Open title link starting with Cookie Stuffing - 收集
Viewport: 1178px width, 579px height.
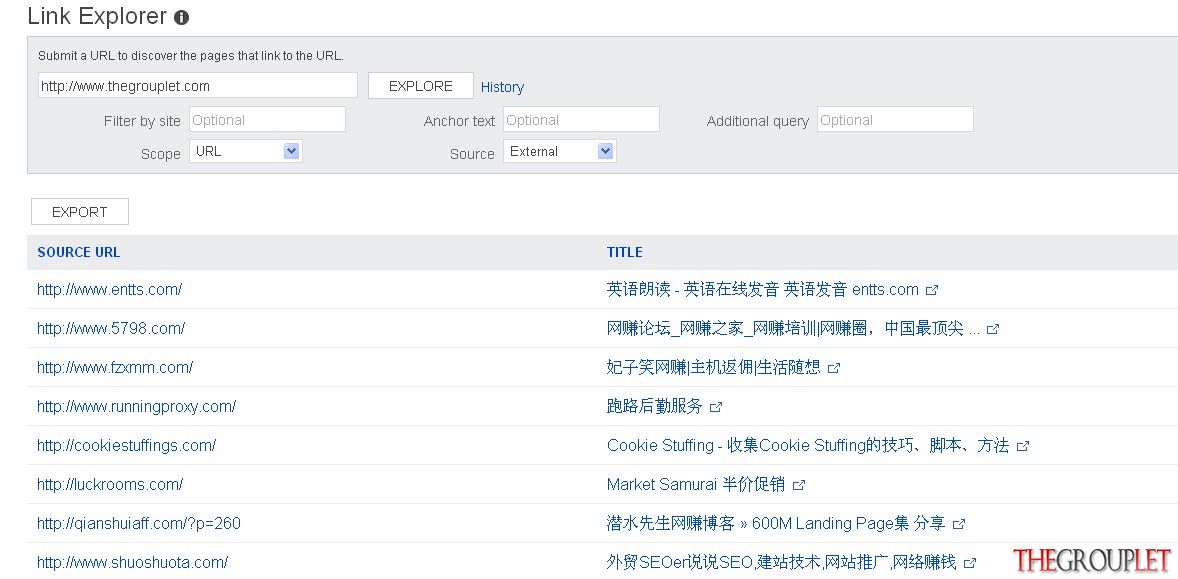click(808, 445)
